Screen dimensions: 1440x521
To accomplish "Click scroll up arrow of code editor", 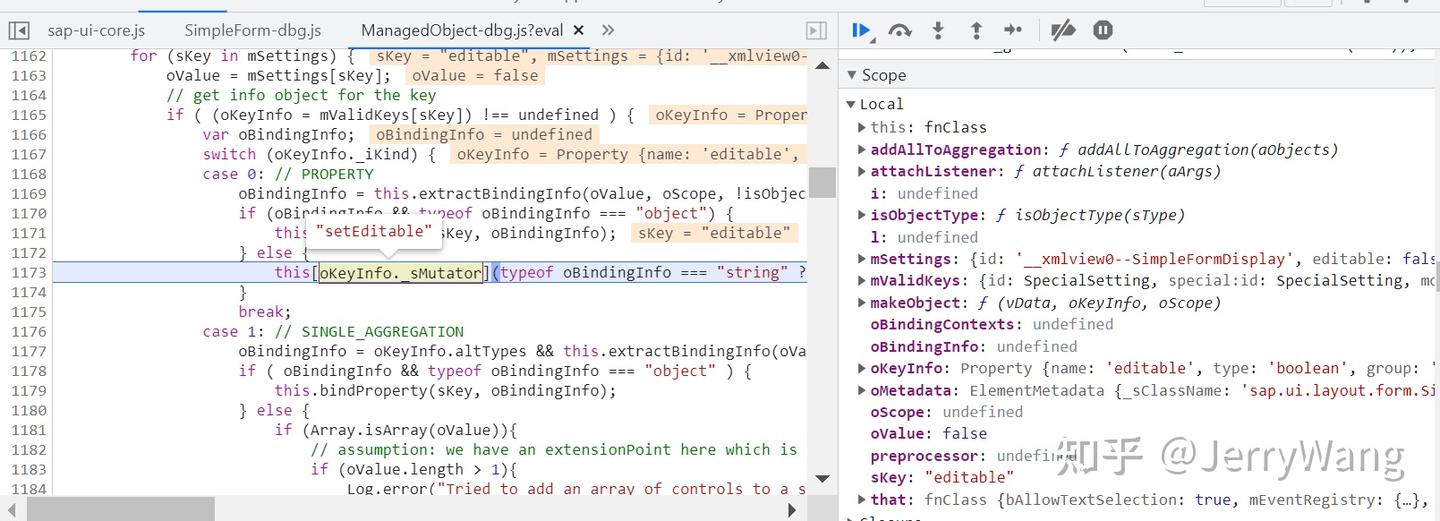I will click(822, 66).
